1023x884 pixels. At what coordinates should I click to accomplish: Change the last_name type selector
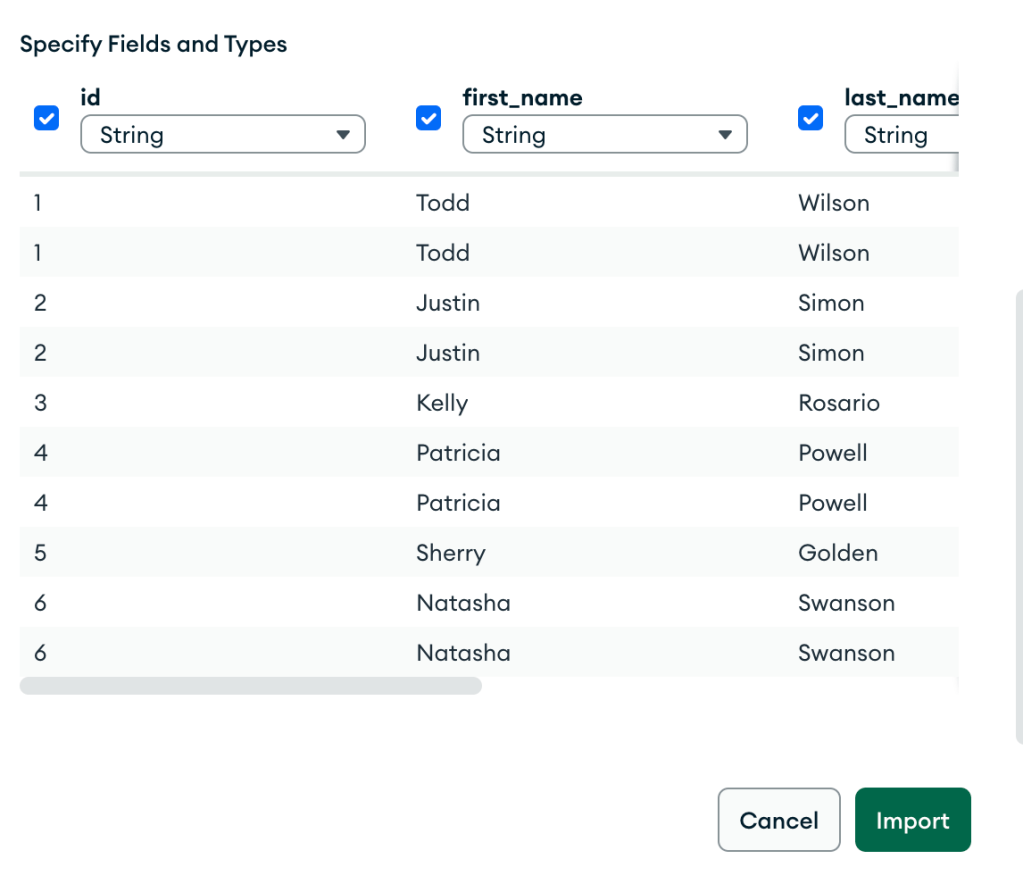(x=899, y=135)
